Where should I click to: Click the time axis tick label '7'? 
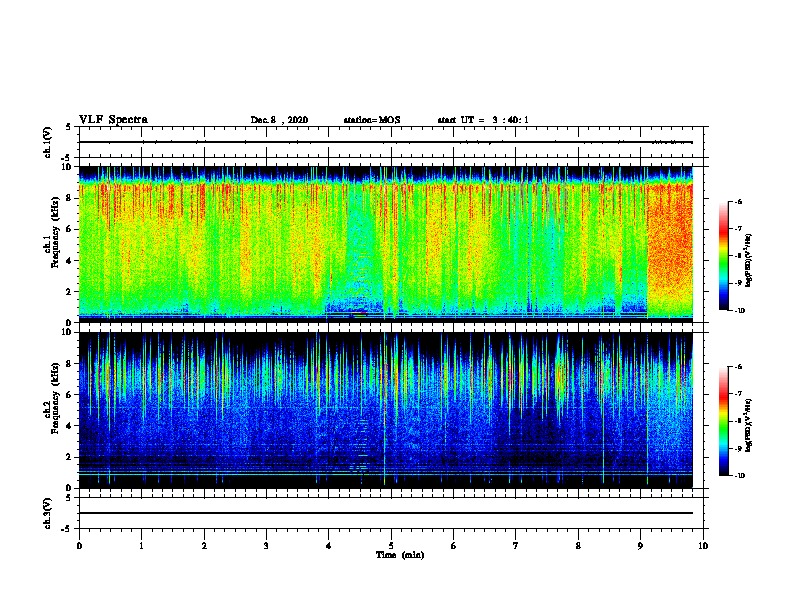(x=516, y=546)
